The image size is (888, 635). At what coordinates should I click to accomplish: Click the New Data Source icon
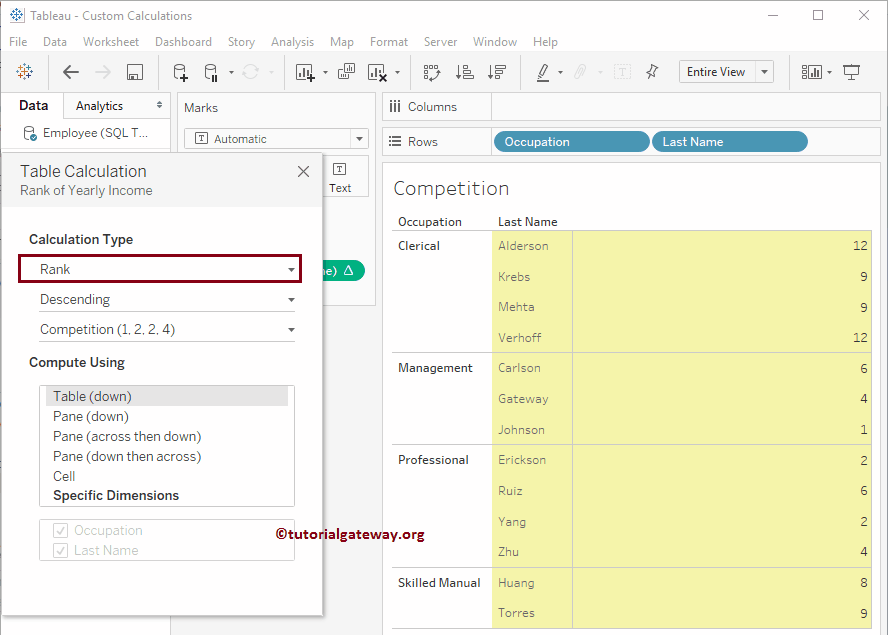(179, 71)
